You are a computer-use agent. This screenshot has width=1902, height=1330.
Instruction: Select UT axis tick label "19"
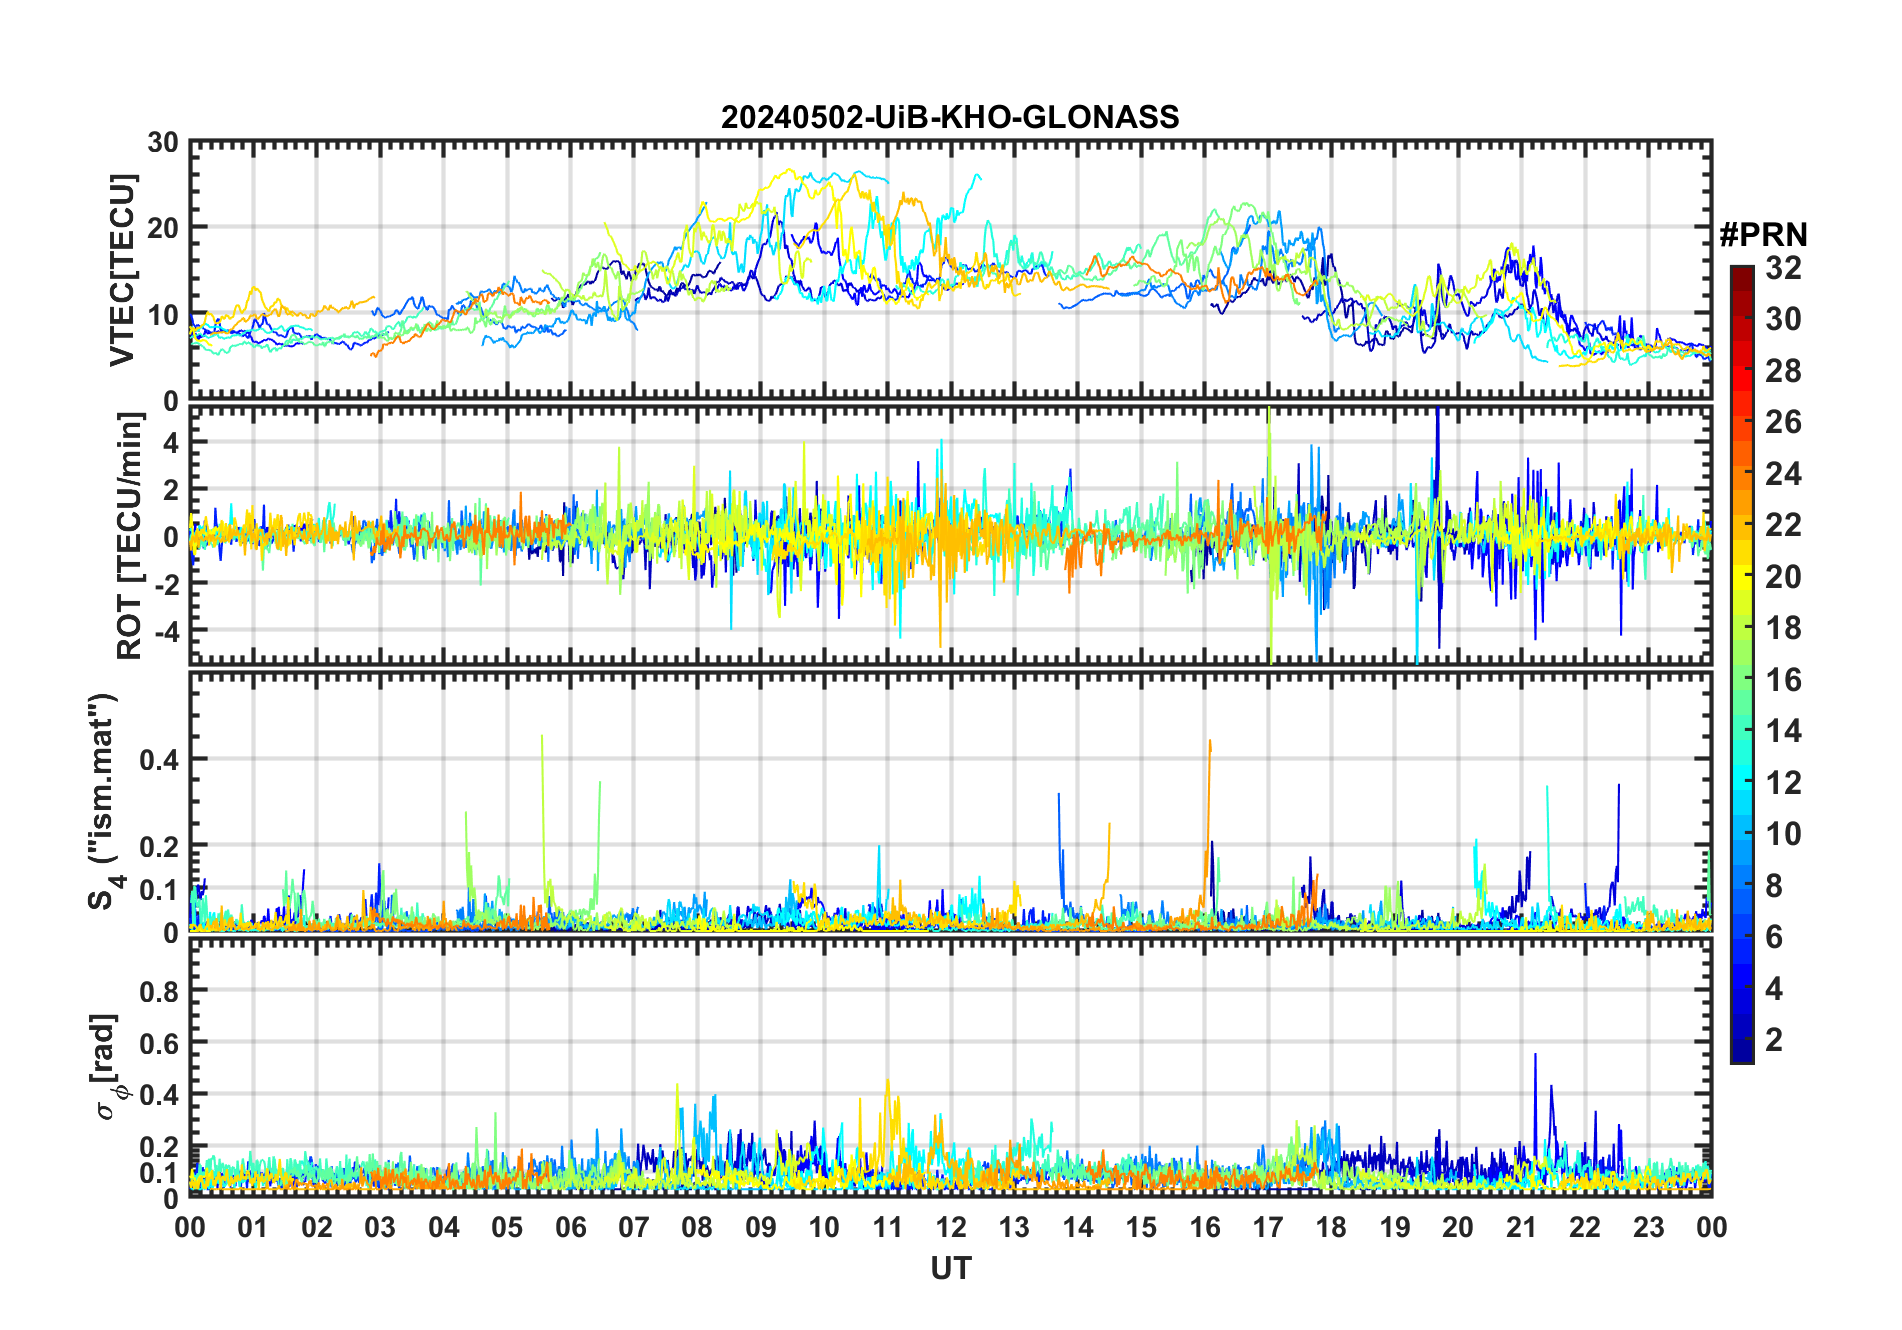[1395, 1228]
